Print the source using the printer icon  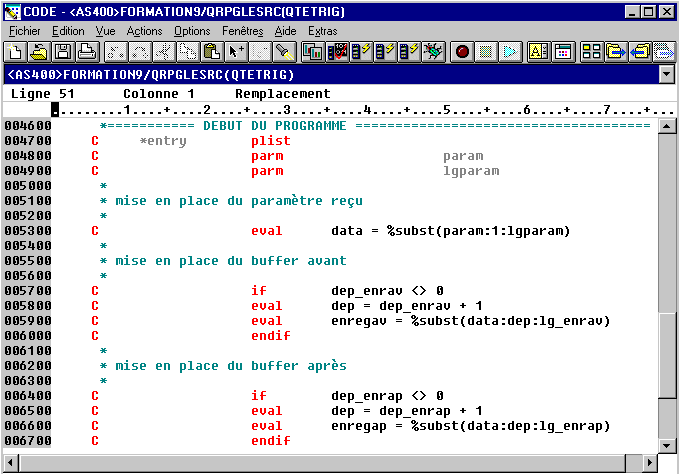click(x=87, y=51)
